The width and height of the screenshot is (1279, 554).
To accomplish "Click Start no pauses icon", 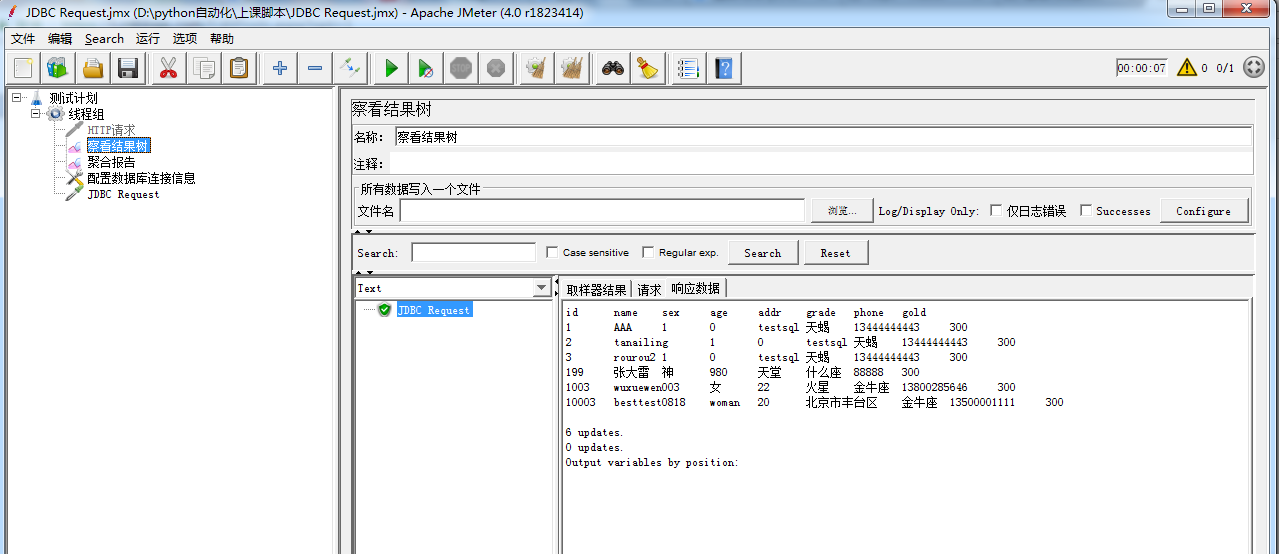I will coord(426,68).
